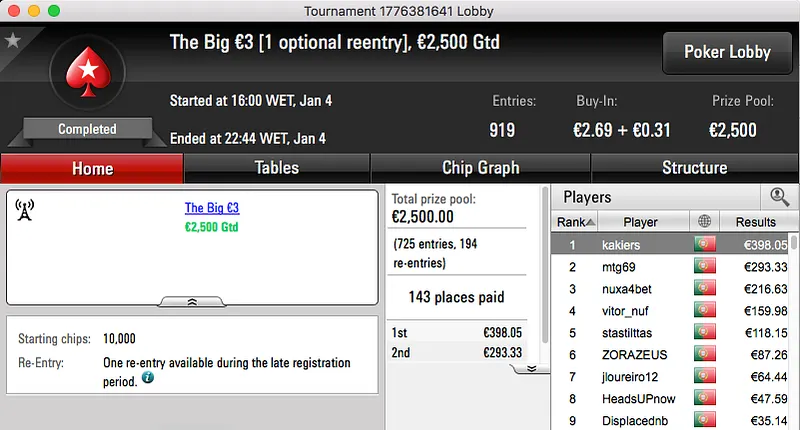Go to the Structure tab

point(694,168)
